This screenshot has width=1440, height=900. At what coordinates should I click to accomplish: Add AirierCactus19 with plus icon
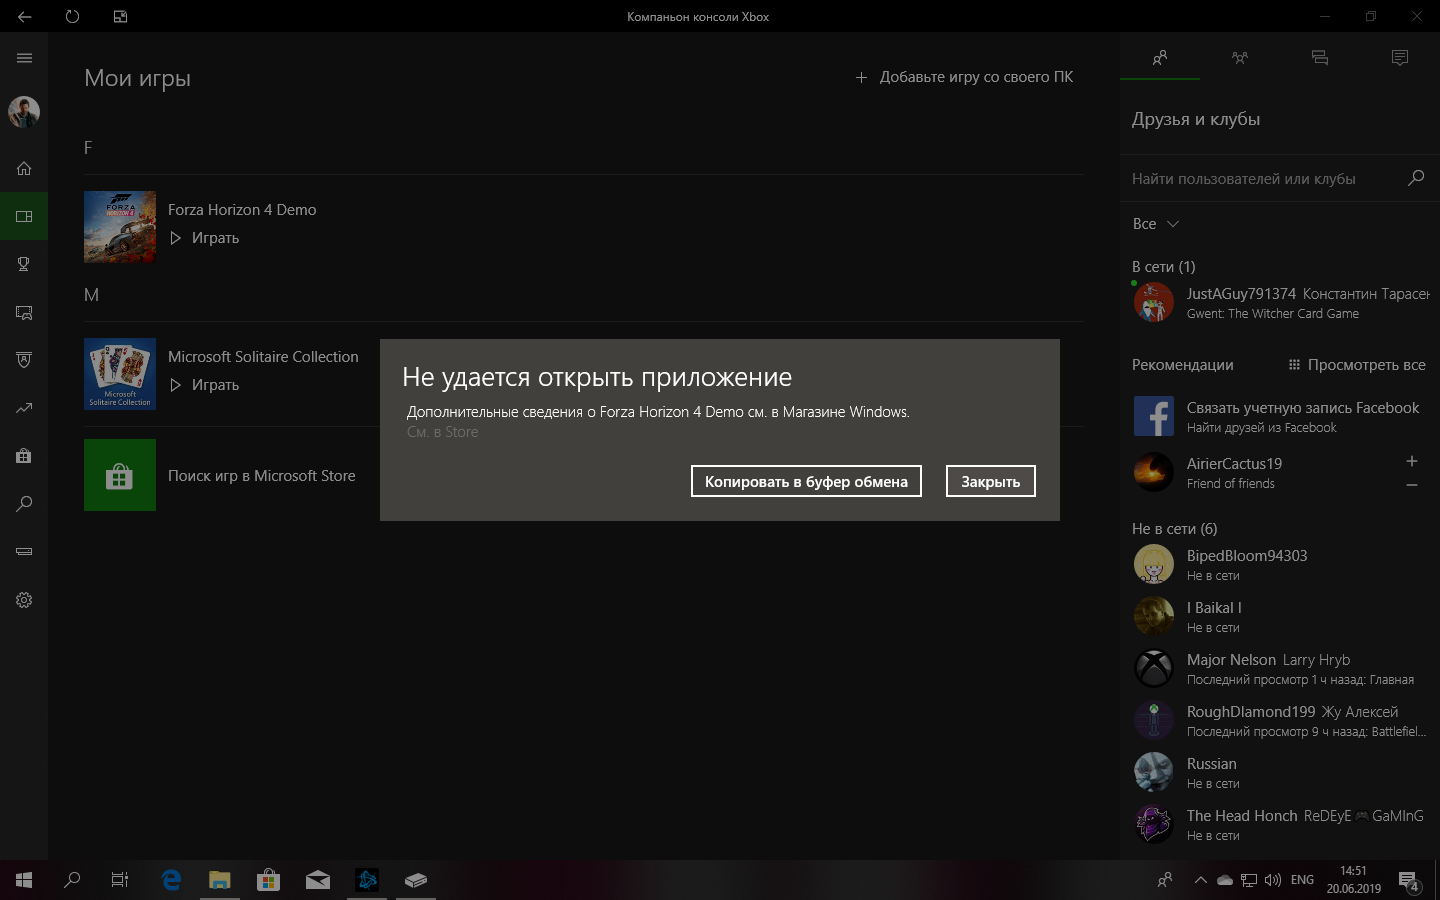(1412, 461)
